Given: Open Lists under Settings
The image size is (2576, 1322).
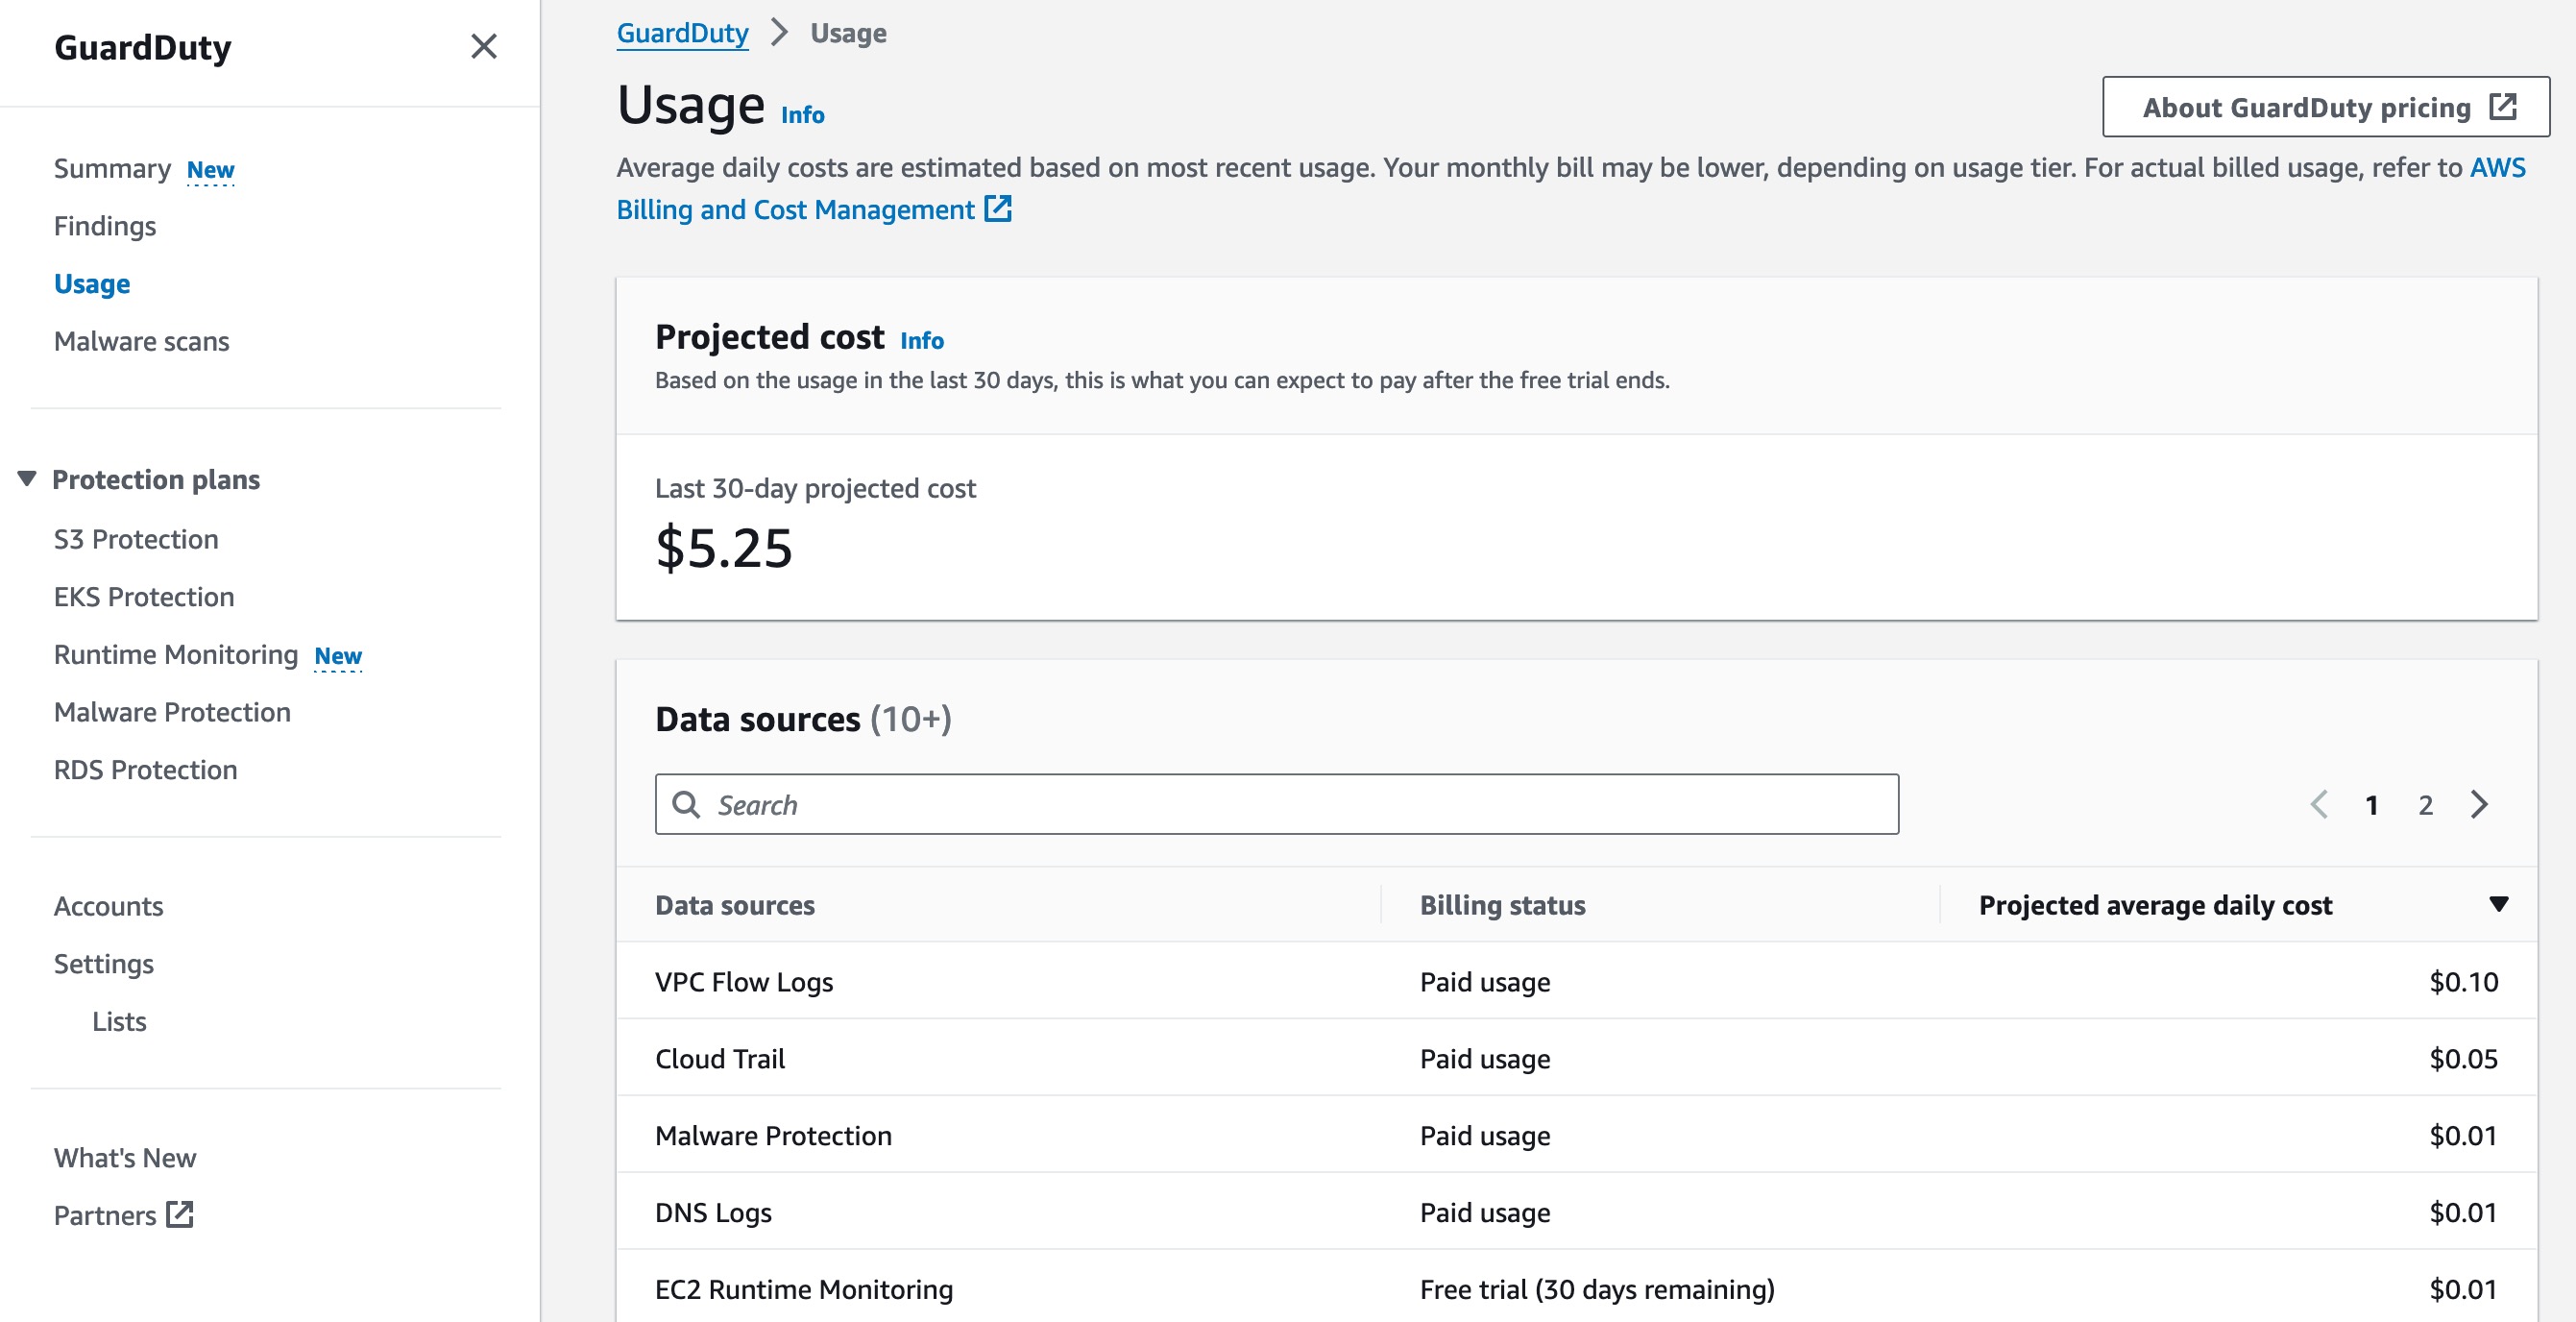Looking at the screenshot, I should (x=119, y=1021).
